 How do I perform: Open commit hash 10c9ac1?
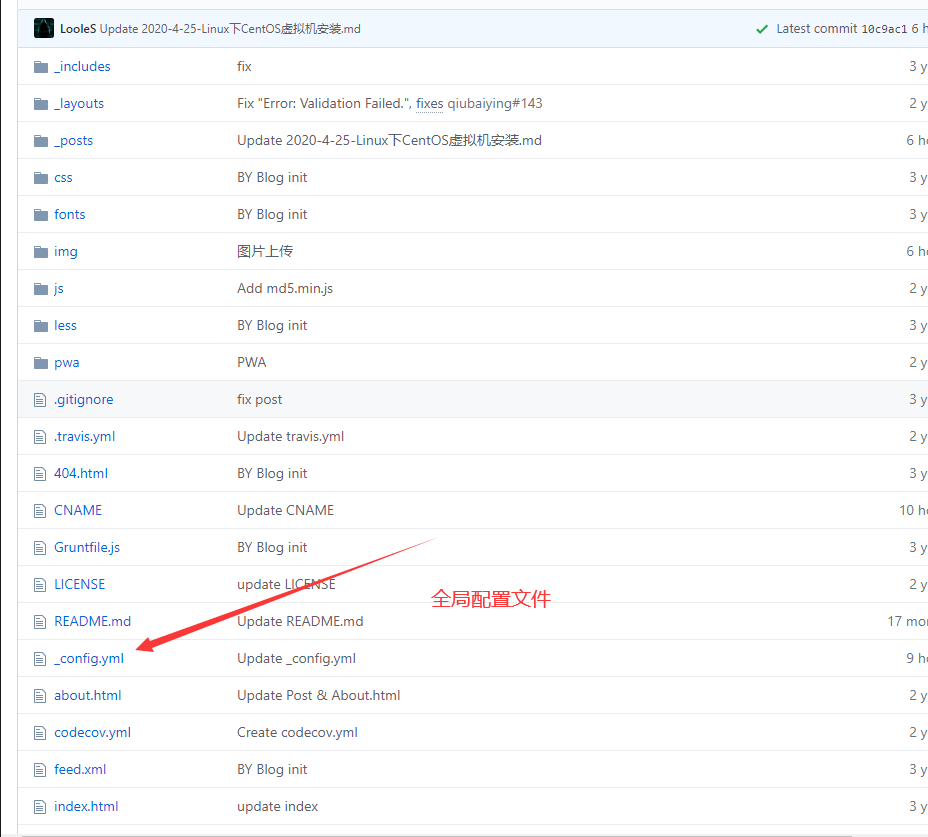click(x=884, y=28)
